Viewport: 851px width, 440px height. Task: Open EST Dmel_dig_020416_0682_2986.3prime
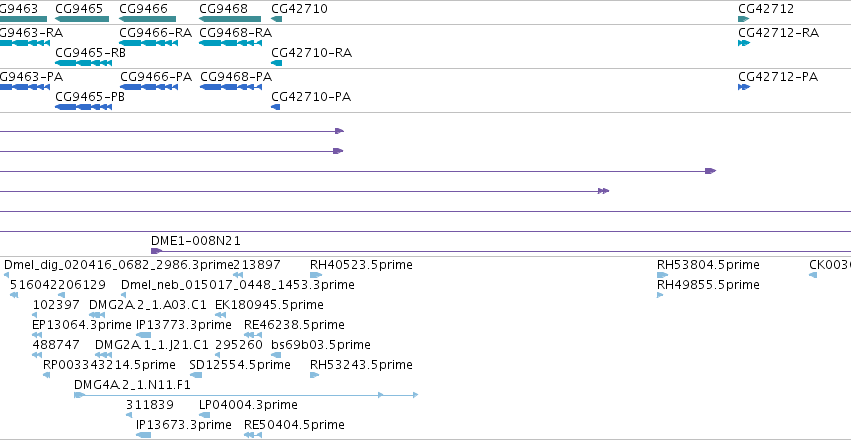click(7, 275)
